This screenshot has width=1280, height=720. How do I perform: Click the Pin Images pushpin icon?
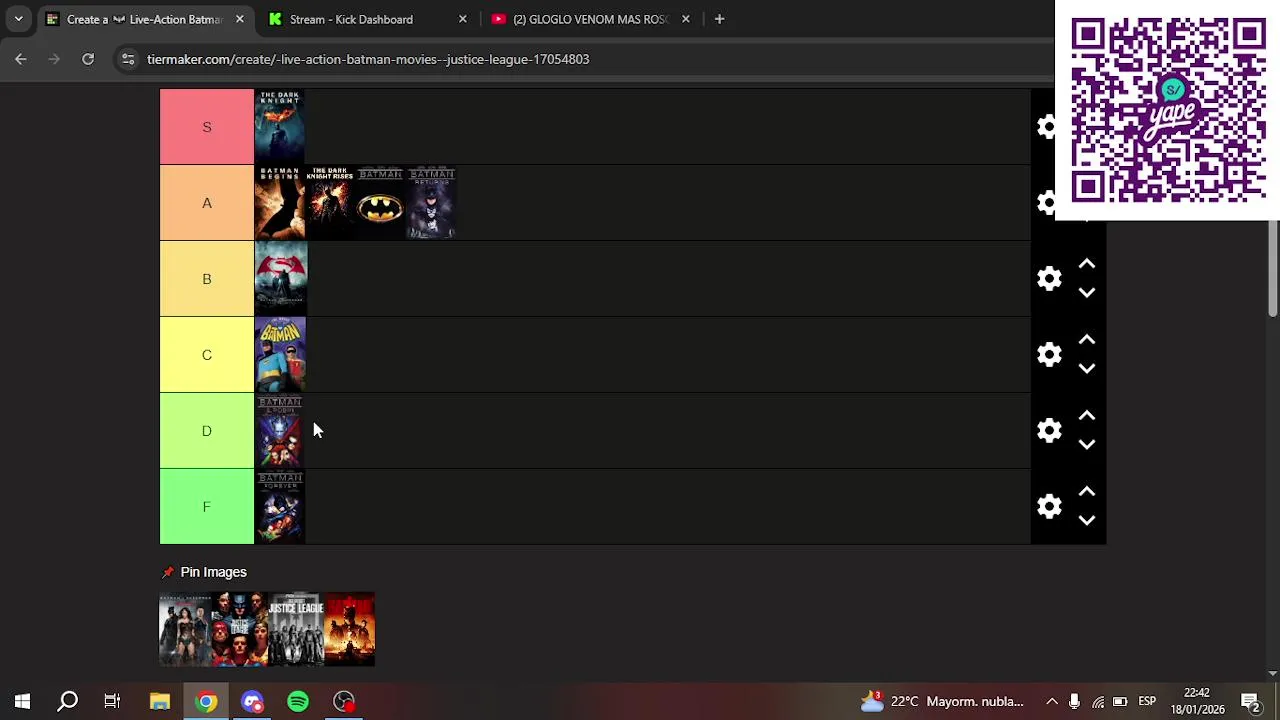tap(167, 572)
